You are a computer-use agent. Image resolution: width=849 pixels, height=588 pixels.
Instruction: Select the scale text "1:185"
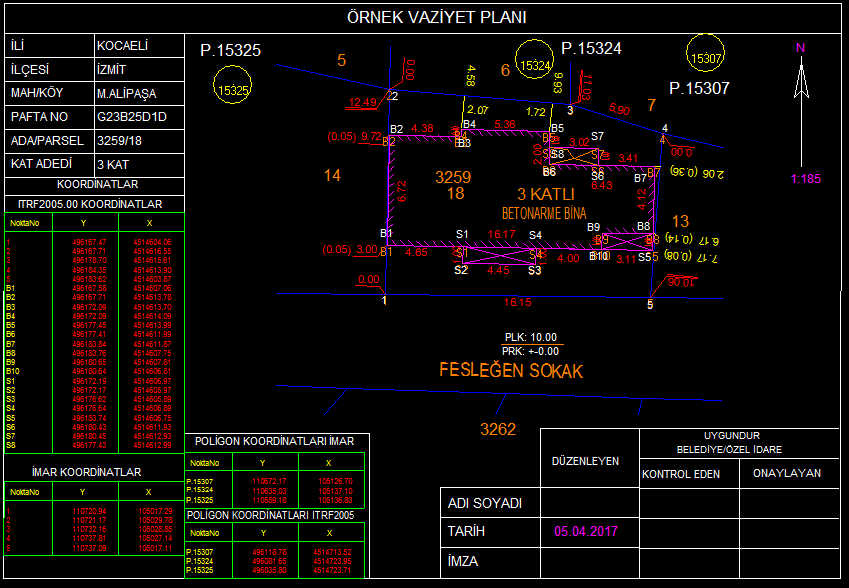tap(806, 179)
